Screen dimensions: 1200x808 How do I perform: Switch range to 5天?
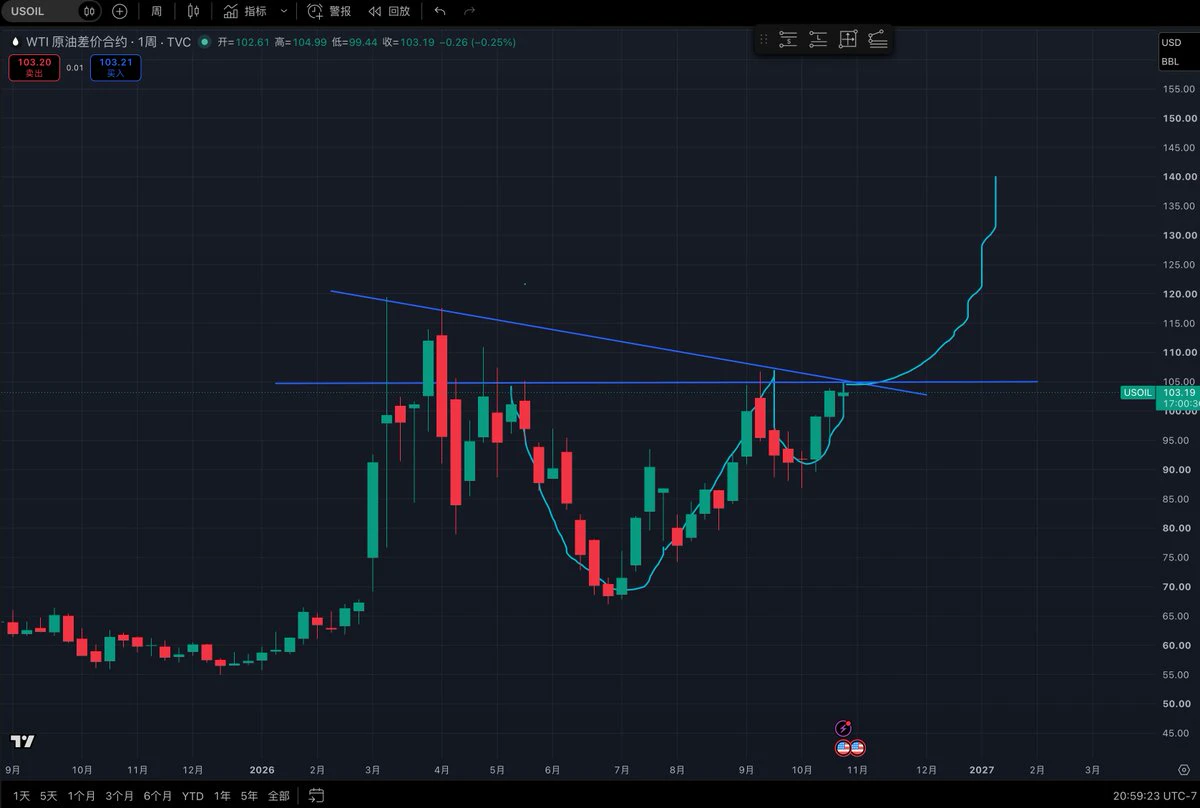(49, 796)
